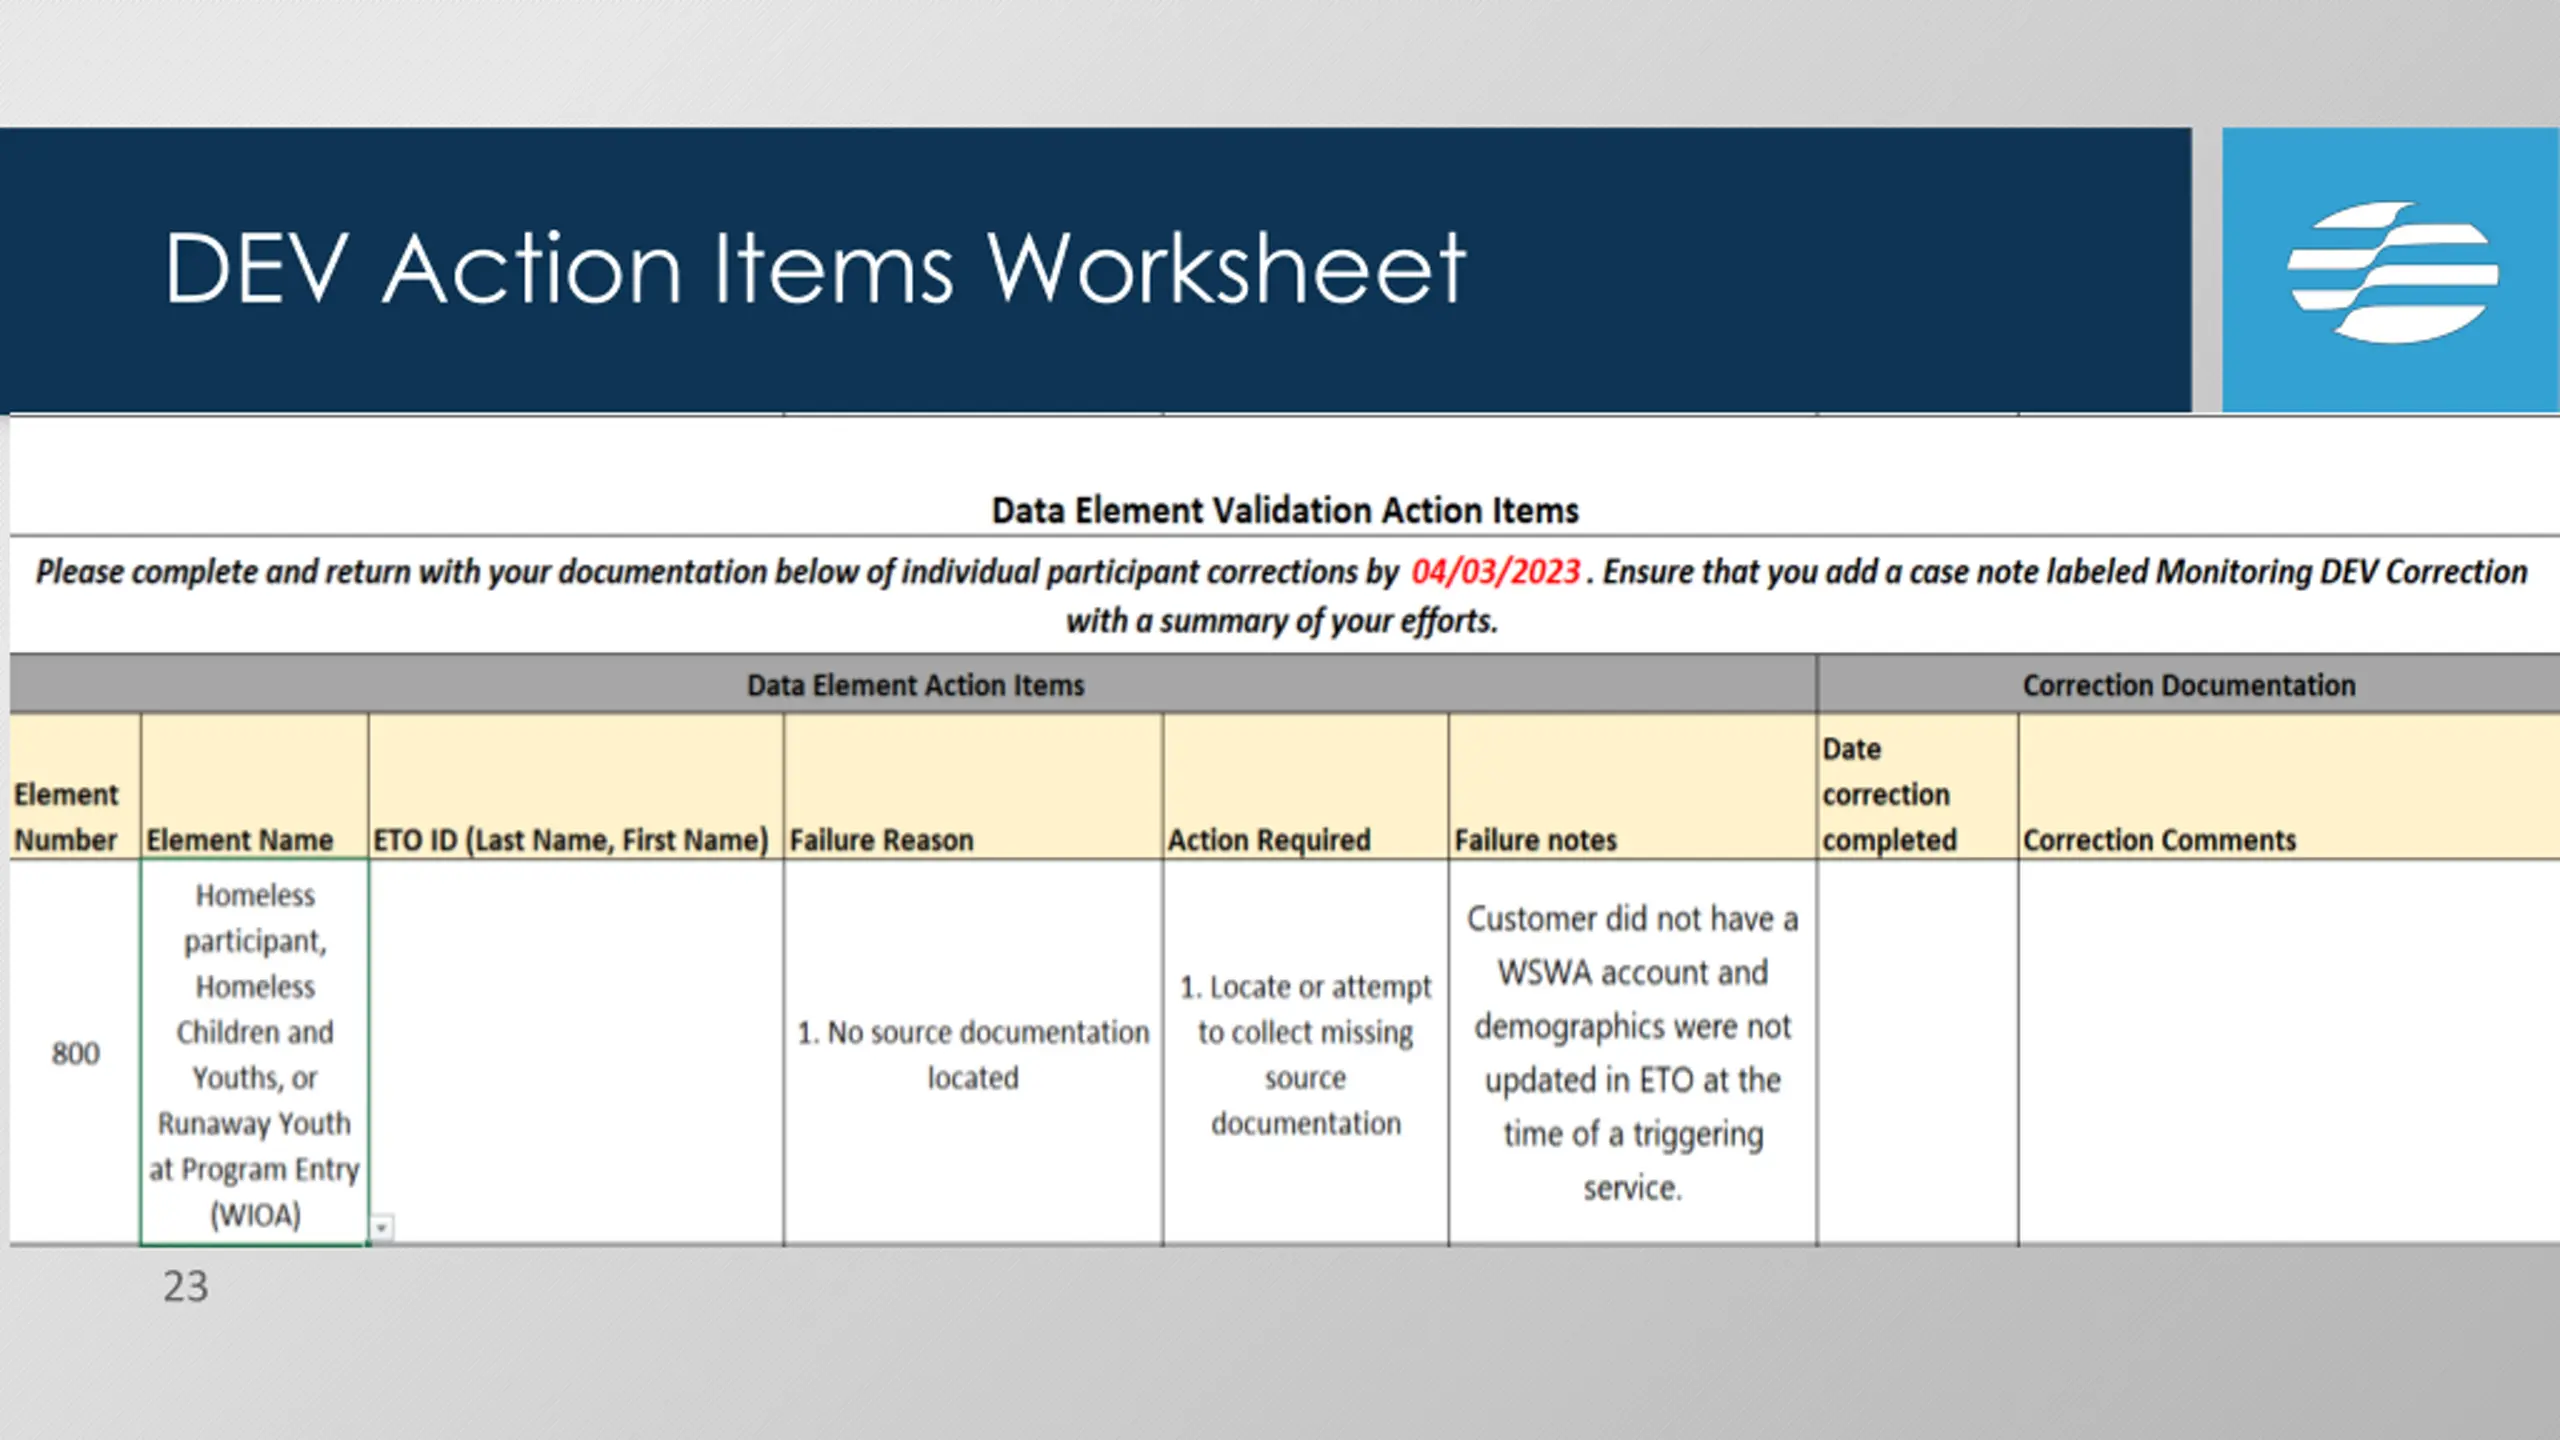
Task: Select the 'Data Element Action Items' group header
Action: [x=914, y=685]
